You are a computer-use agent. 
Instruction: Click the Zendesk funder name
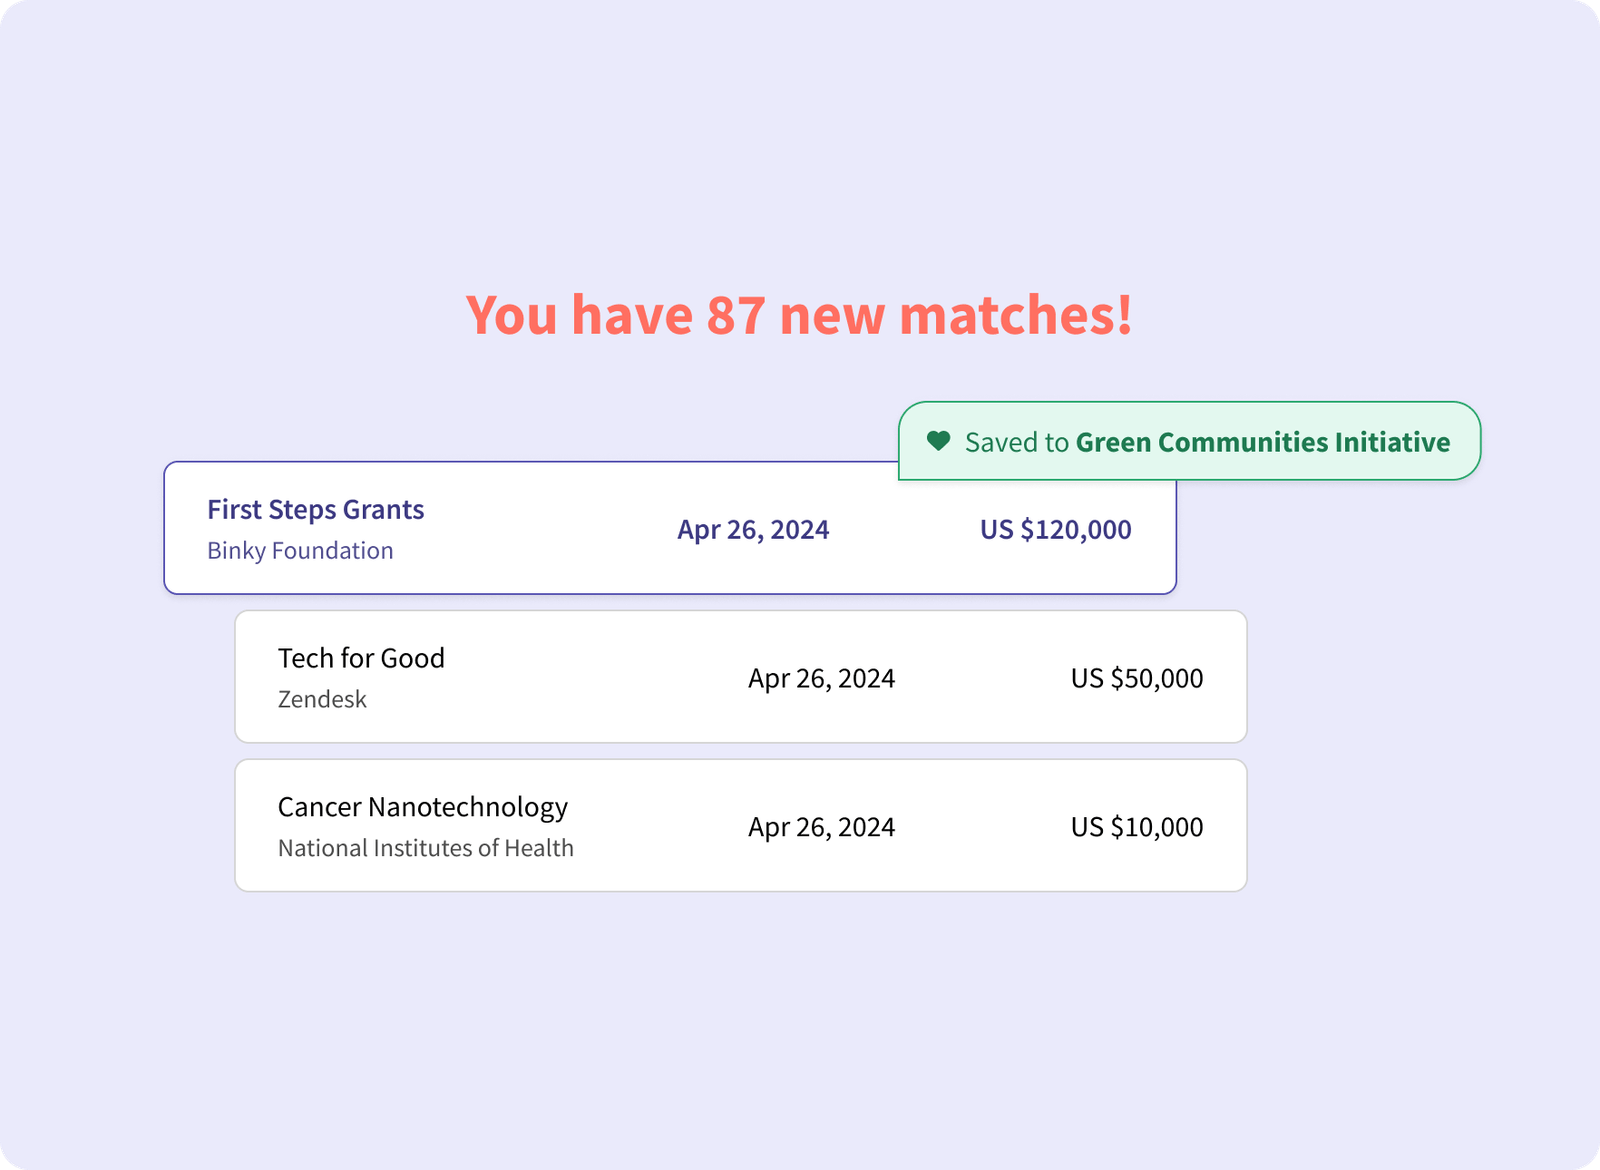coord(322,699)
